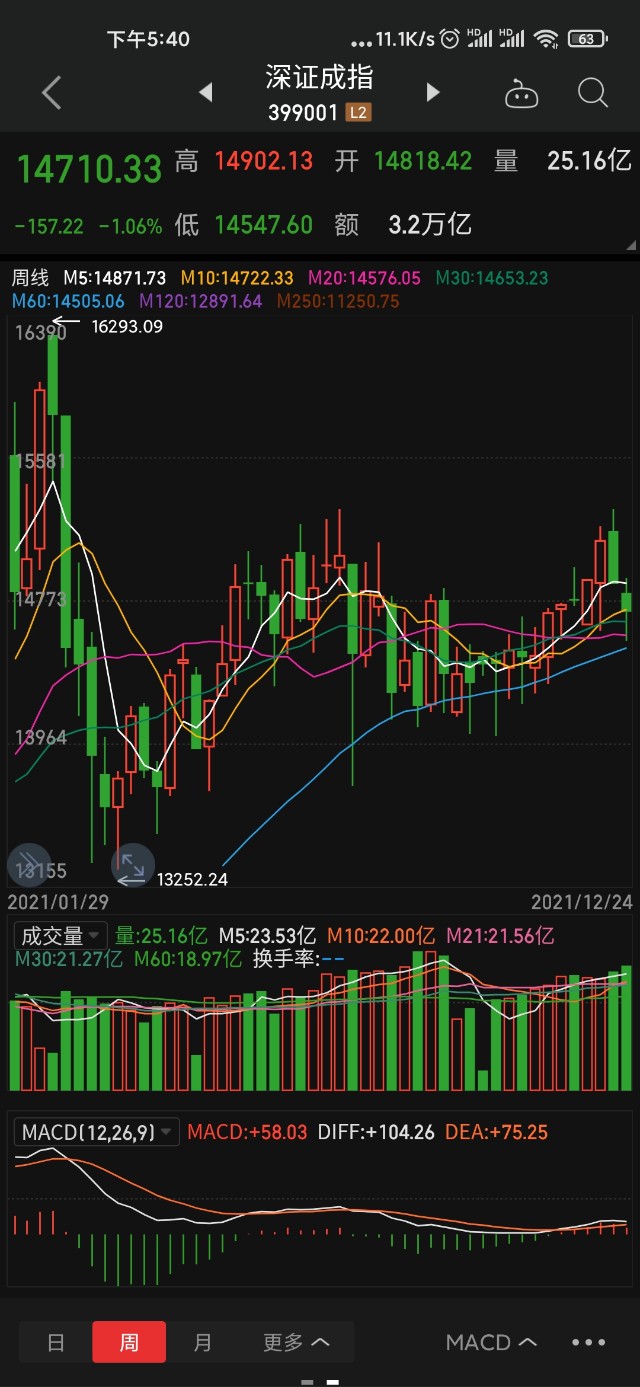Image resolution: width=640 pixels, height=1387 pixels.
Task: Tap the MACD:+58.03 value
Action: coord(247,1132)
